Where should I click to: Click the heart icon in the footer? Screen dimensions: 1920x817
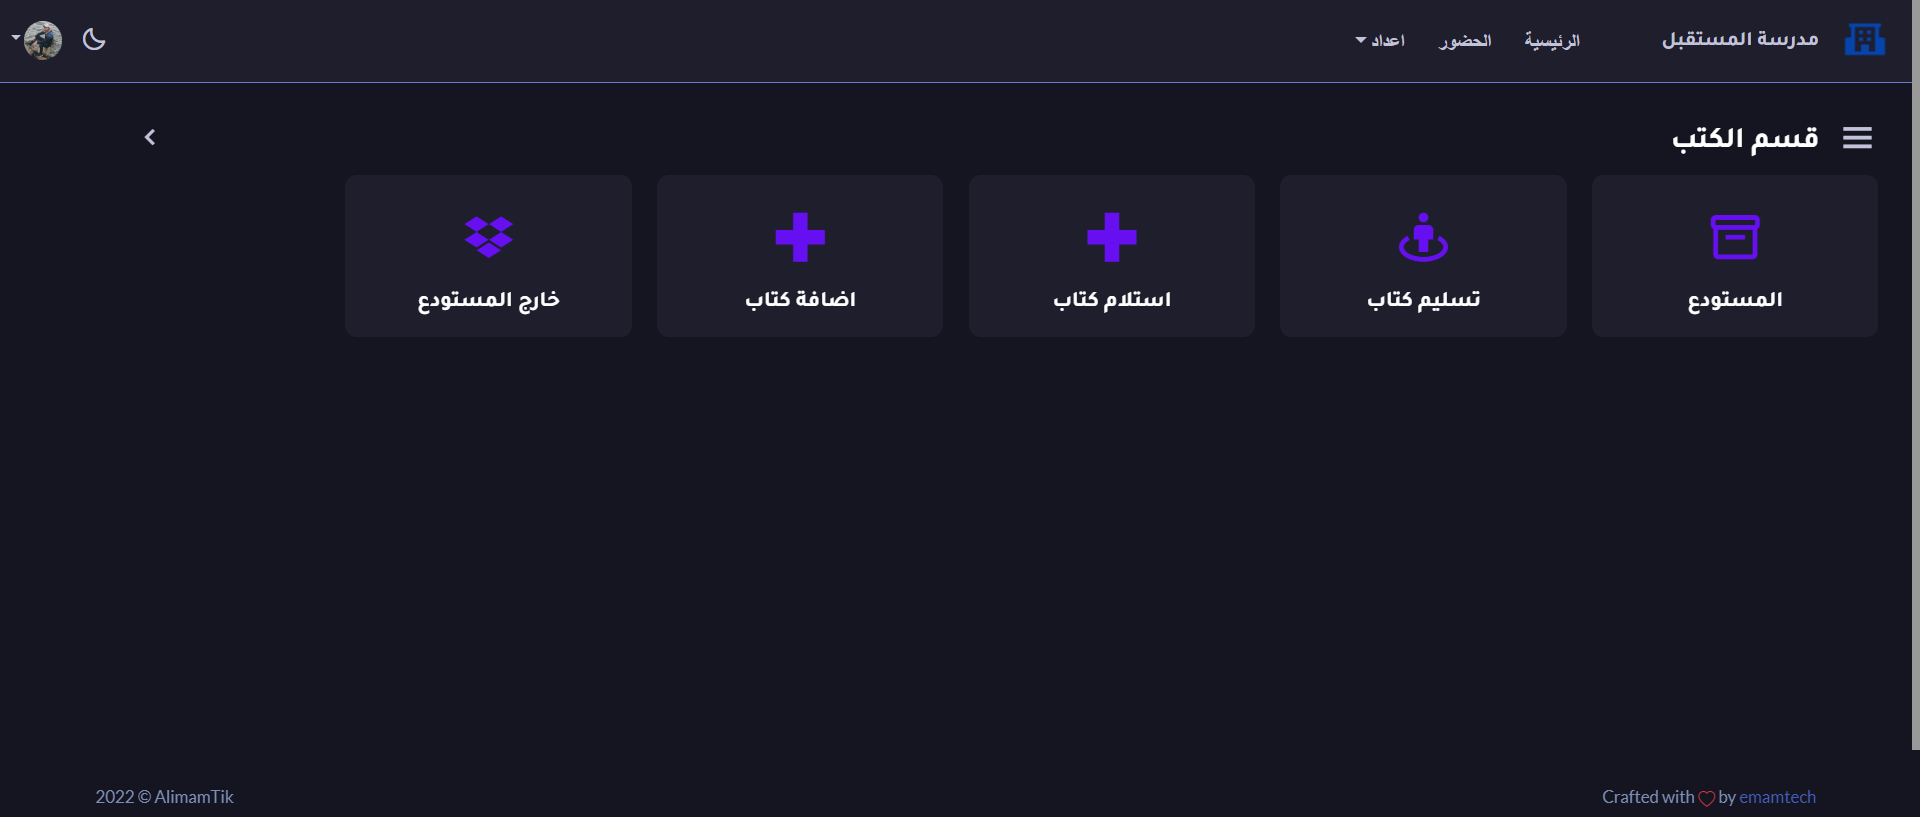pos(1706,798)
